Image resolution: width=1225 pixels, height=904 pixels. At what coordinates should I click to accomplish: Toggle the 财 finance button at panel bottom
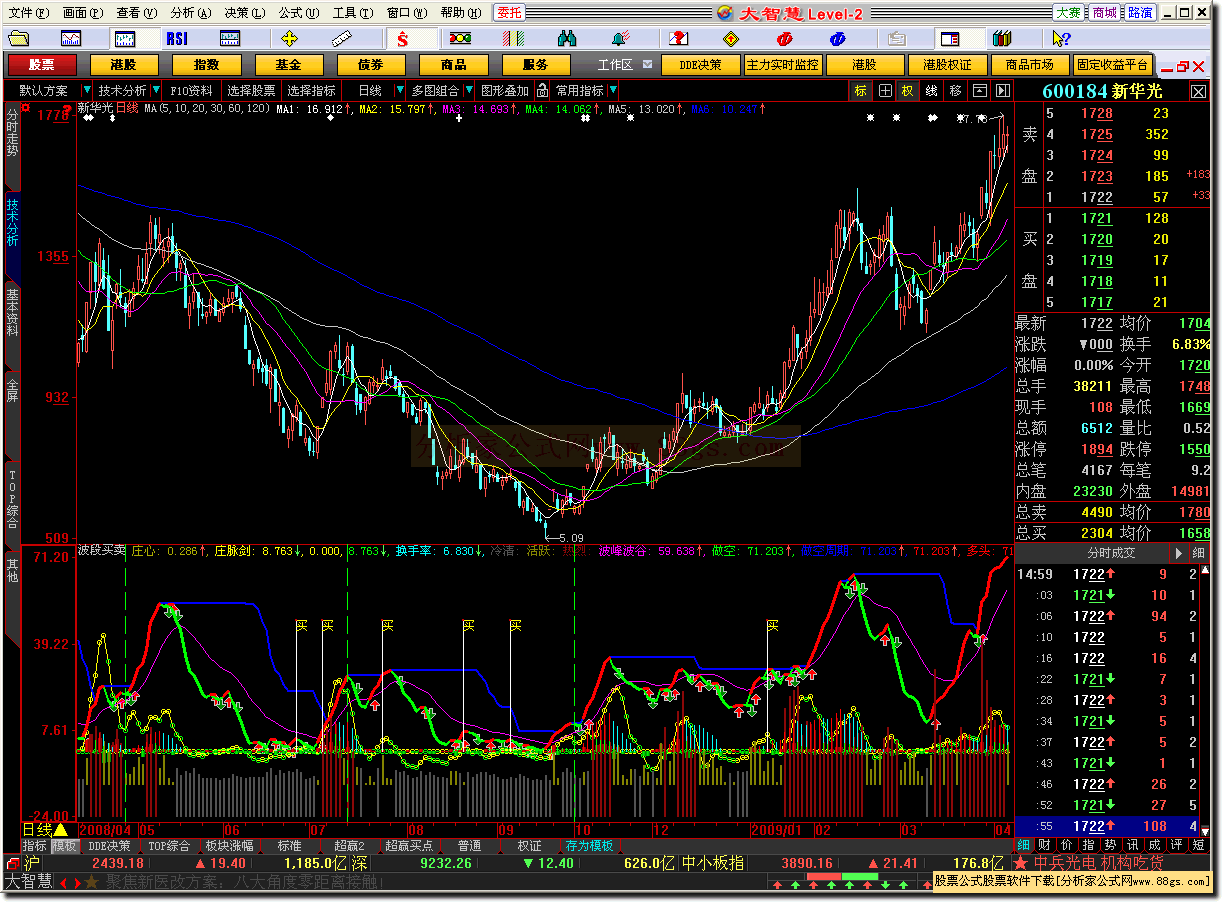1044,845
